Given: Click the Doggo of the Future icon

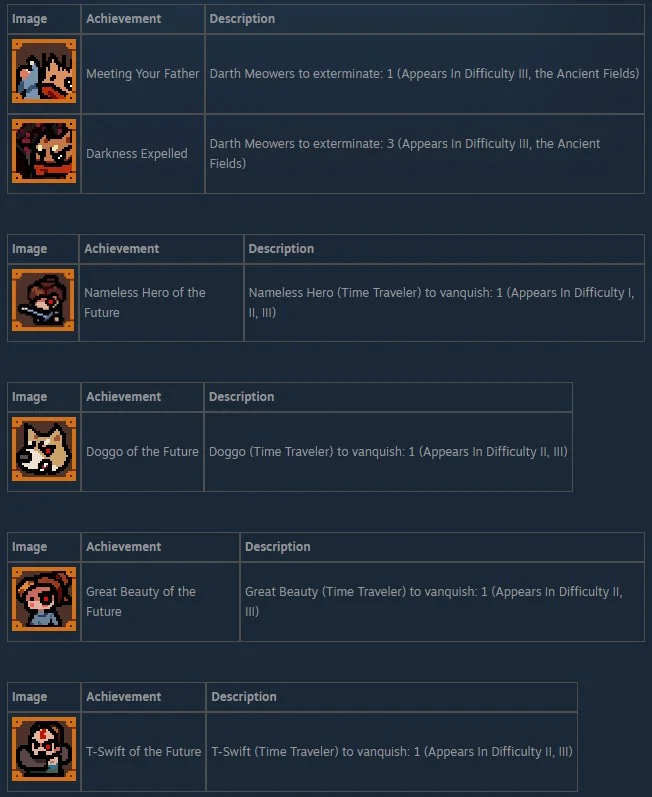Looking at the screenshot, I should (44, 449).
